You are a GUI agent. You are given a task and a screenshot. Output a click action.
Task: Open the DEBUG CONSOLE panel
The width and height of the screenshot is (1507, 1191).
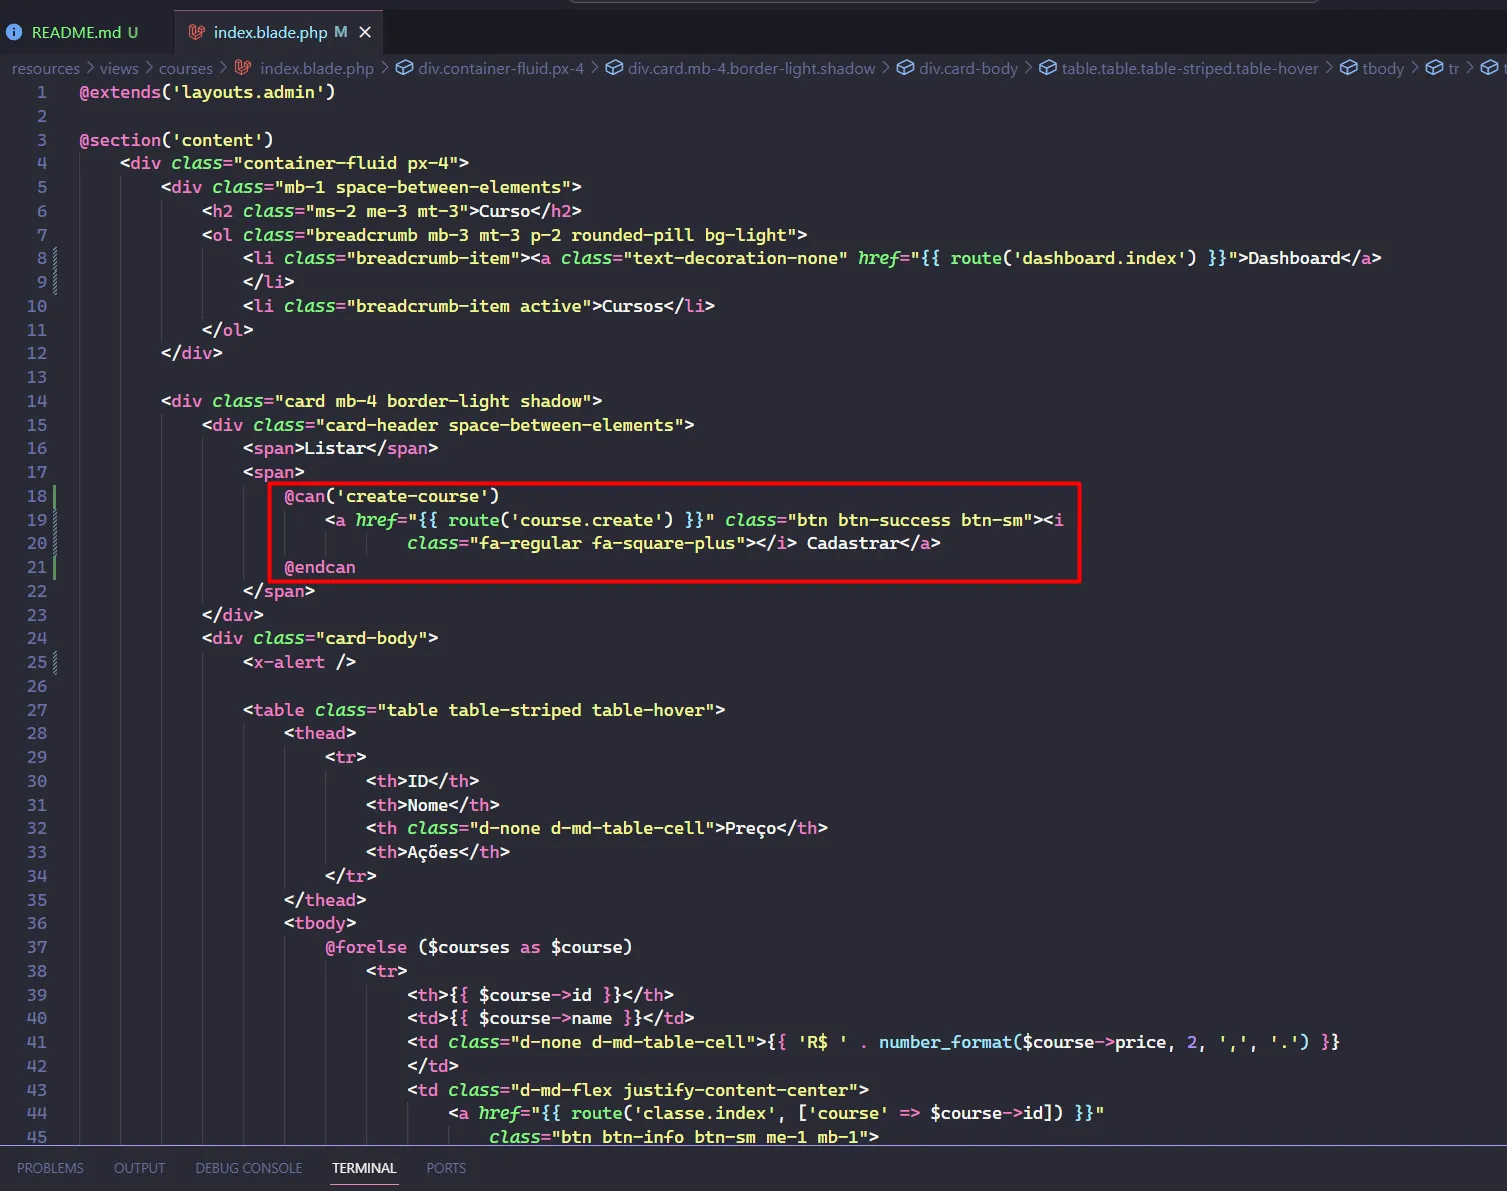[248, 1168]
